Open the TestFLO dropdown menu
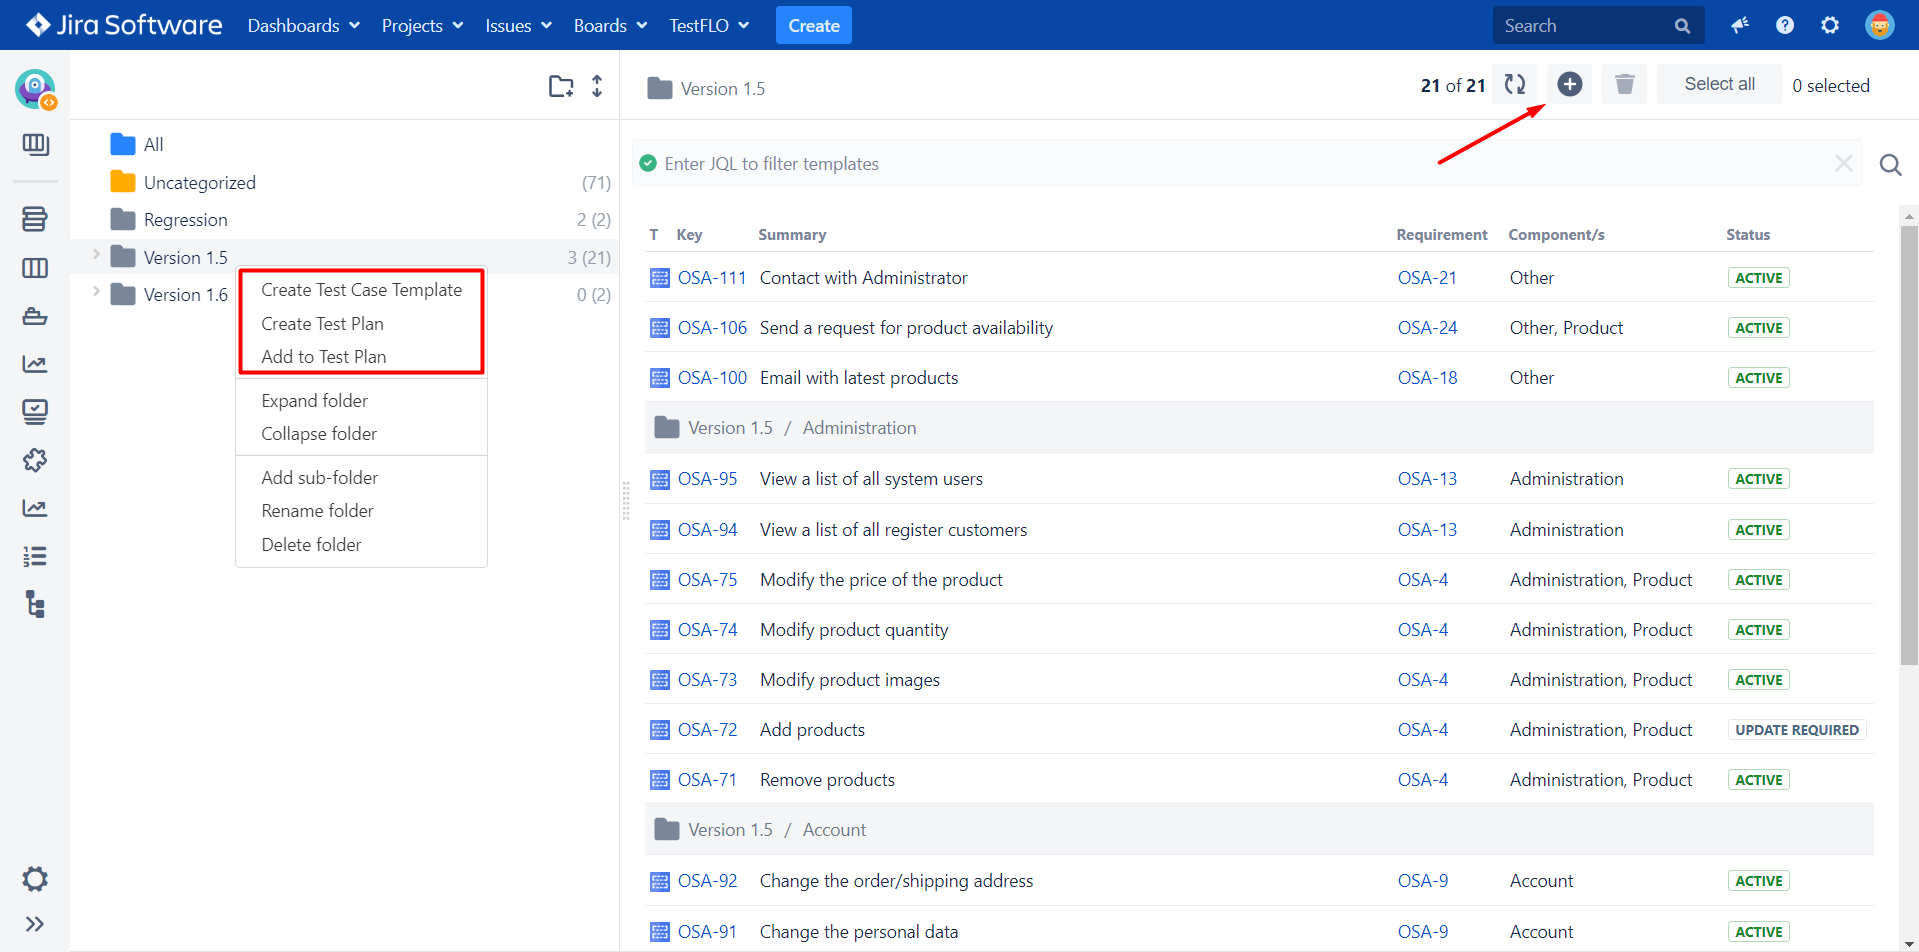Viewport: 1919px width, 952px height. click(709, 26)
